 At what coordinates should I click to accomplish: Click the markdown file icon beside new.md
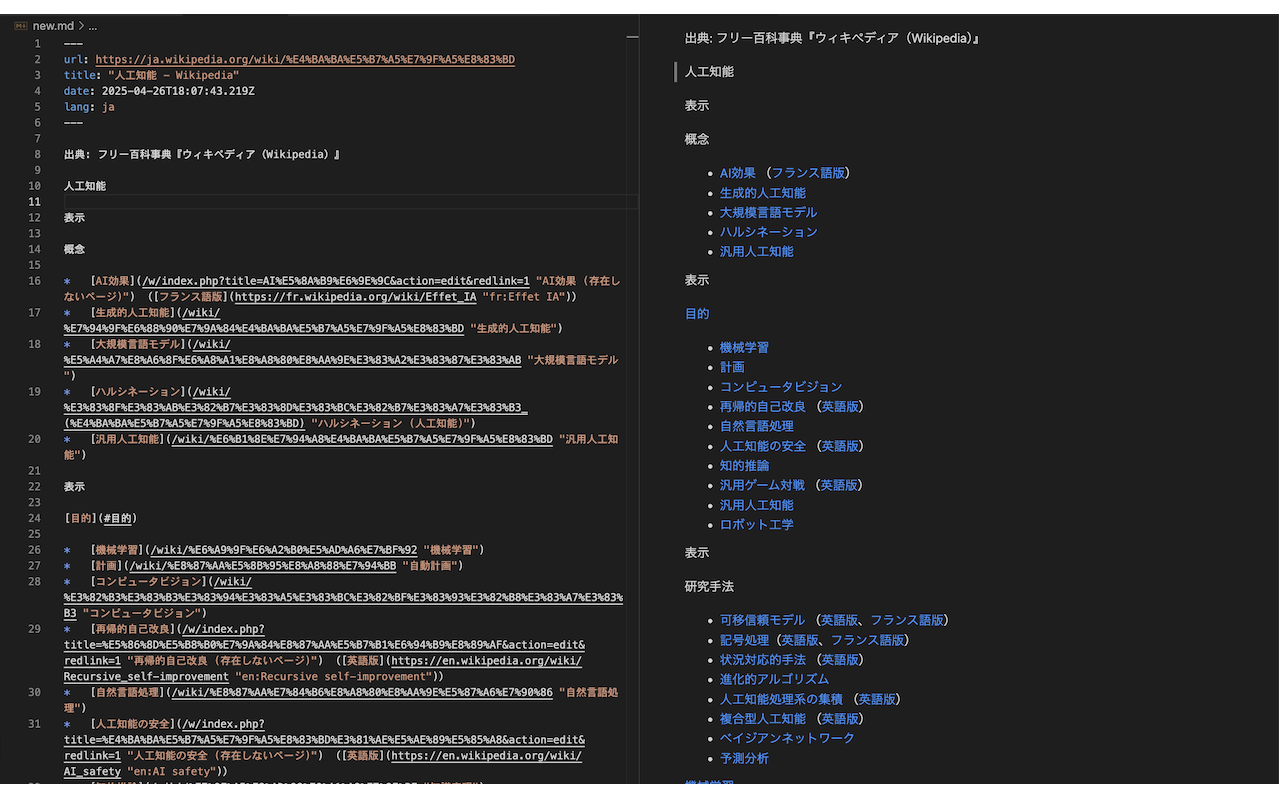pos(21,26)
